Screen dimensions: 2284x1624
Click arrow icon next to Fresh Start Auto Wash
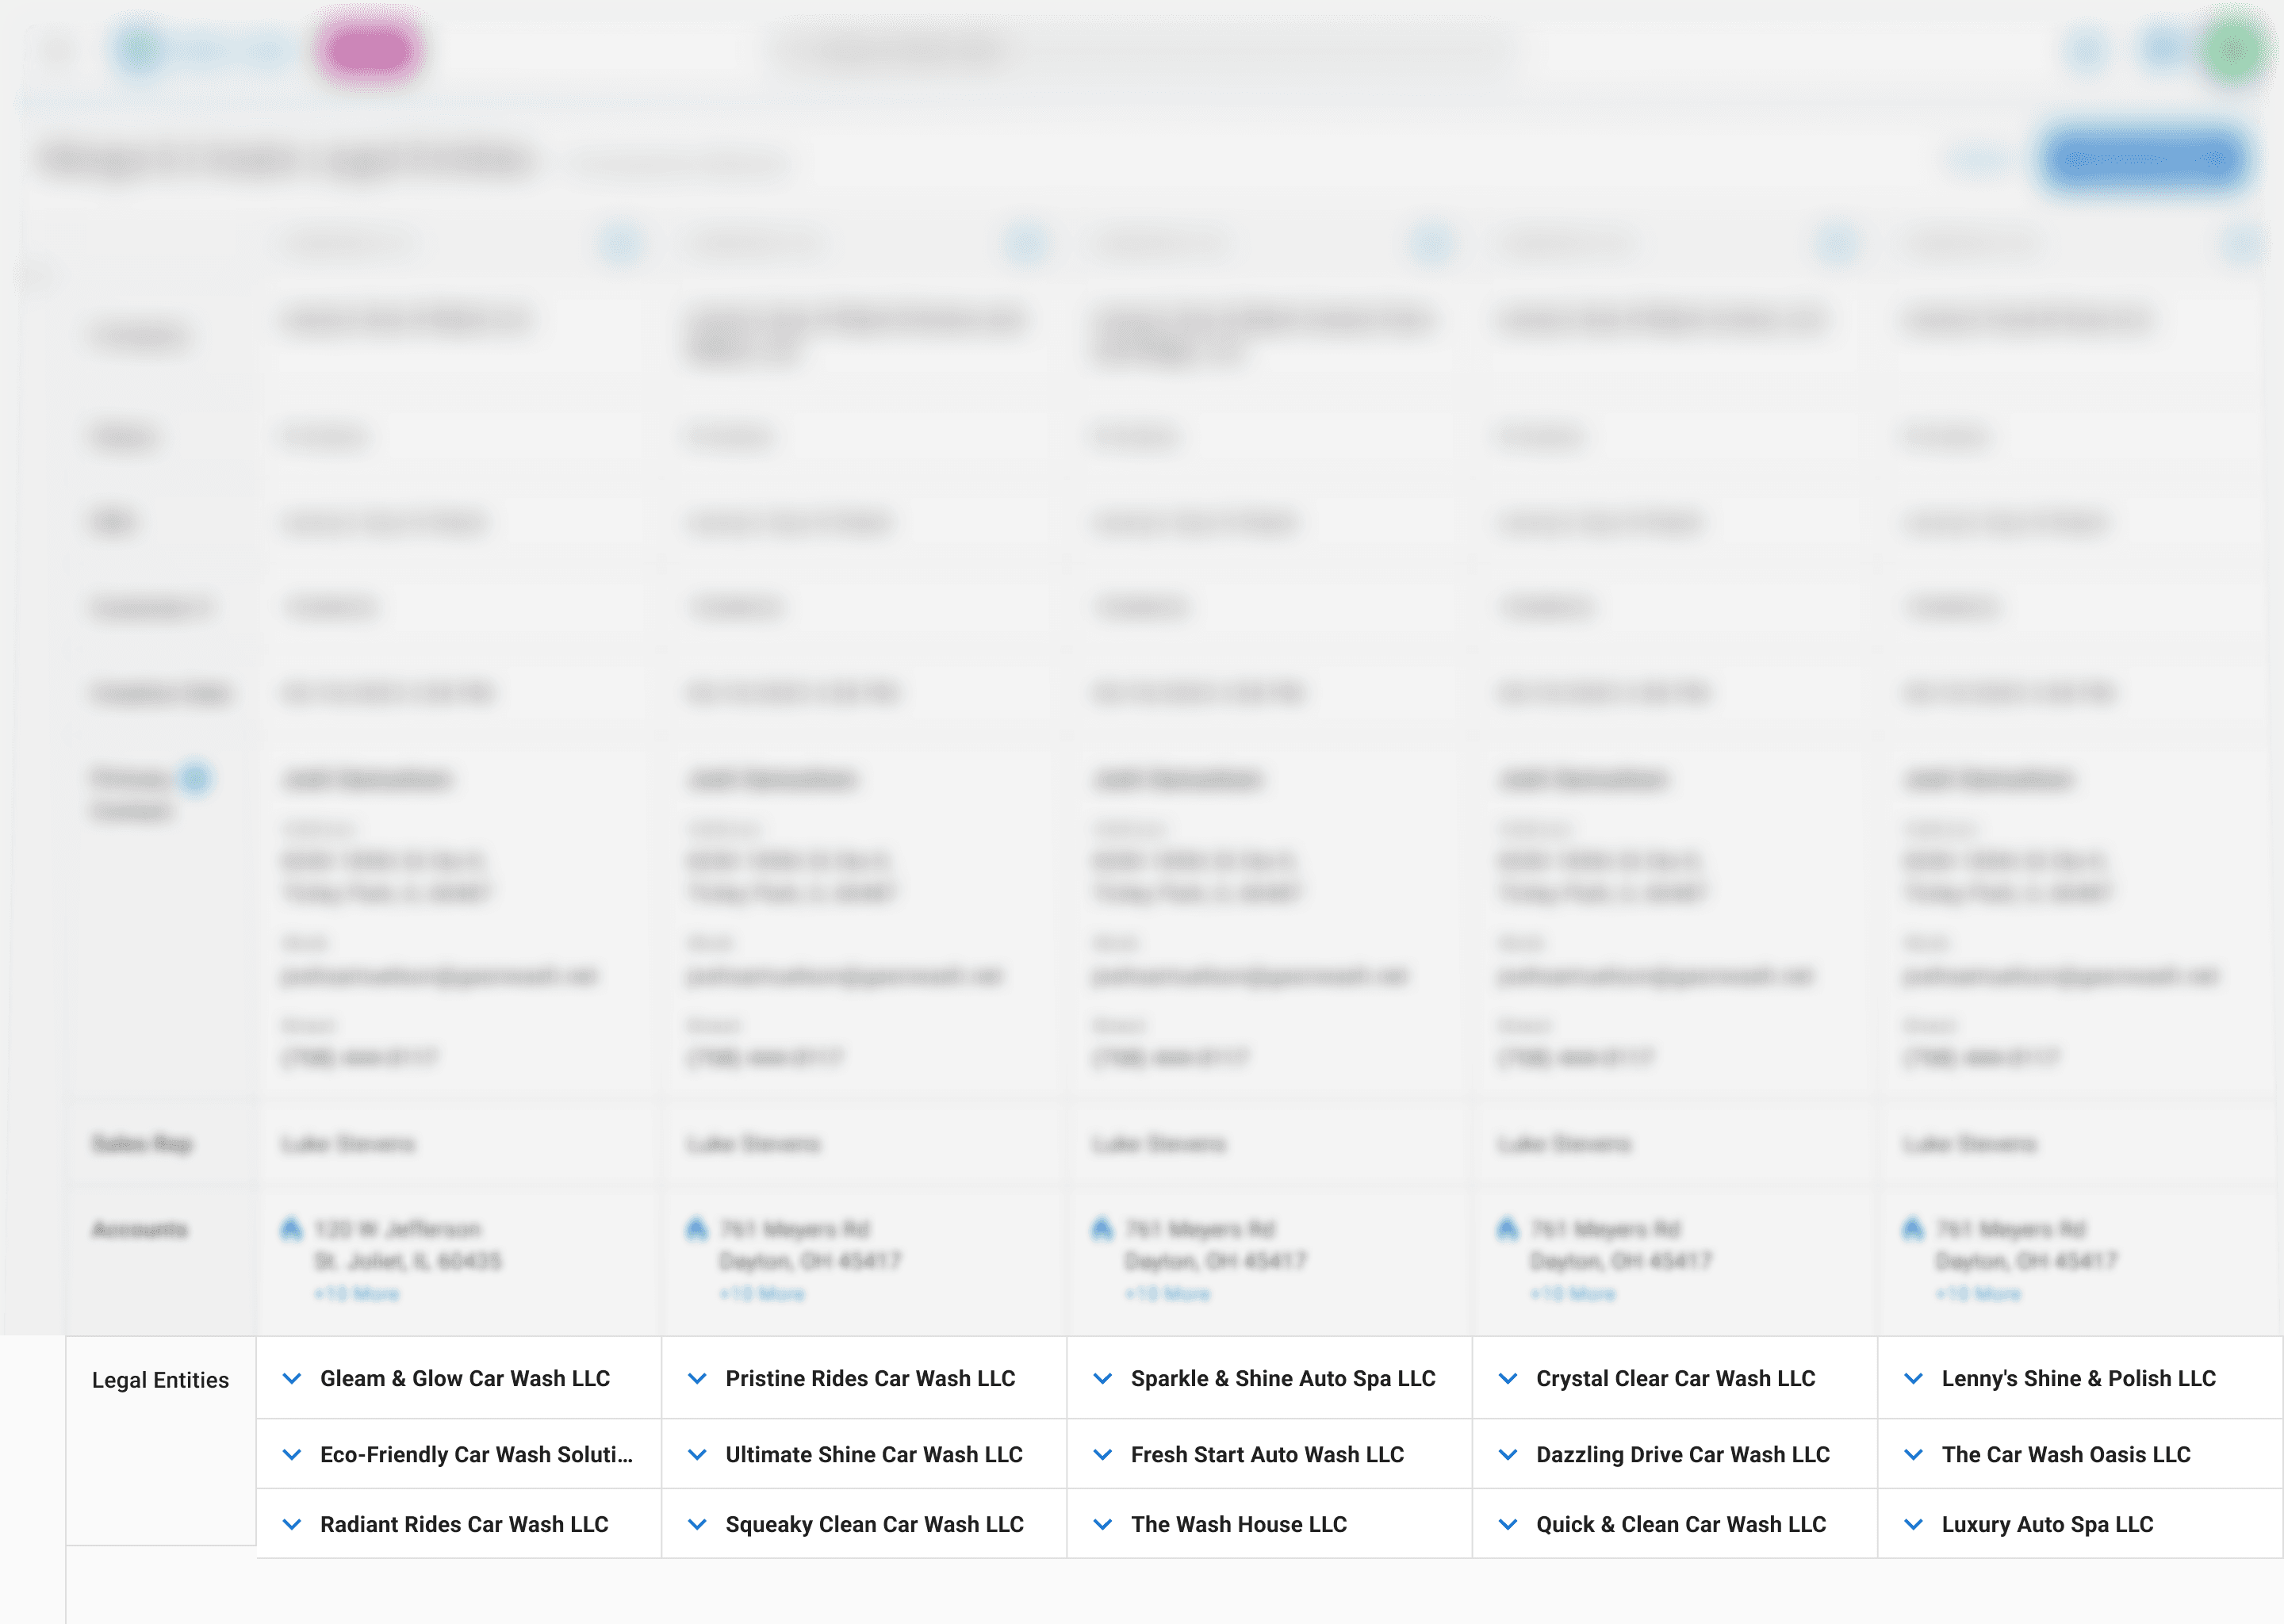pyautogui.click(x=1103, y=1455)
